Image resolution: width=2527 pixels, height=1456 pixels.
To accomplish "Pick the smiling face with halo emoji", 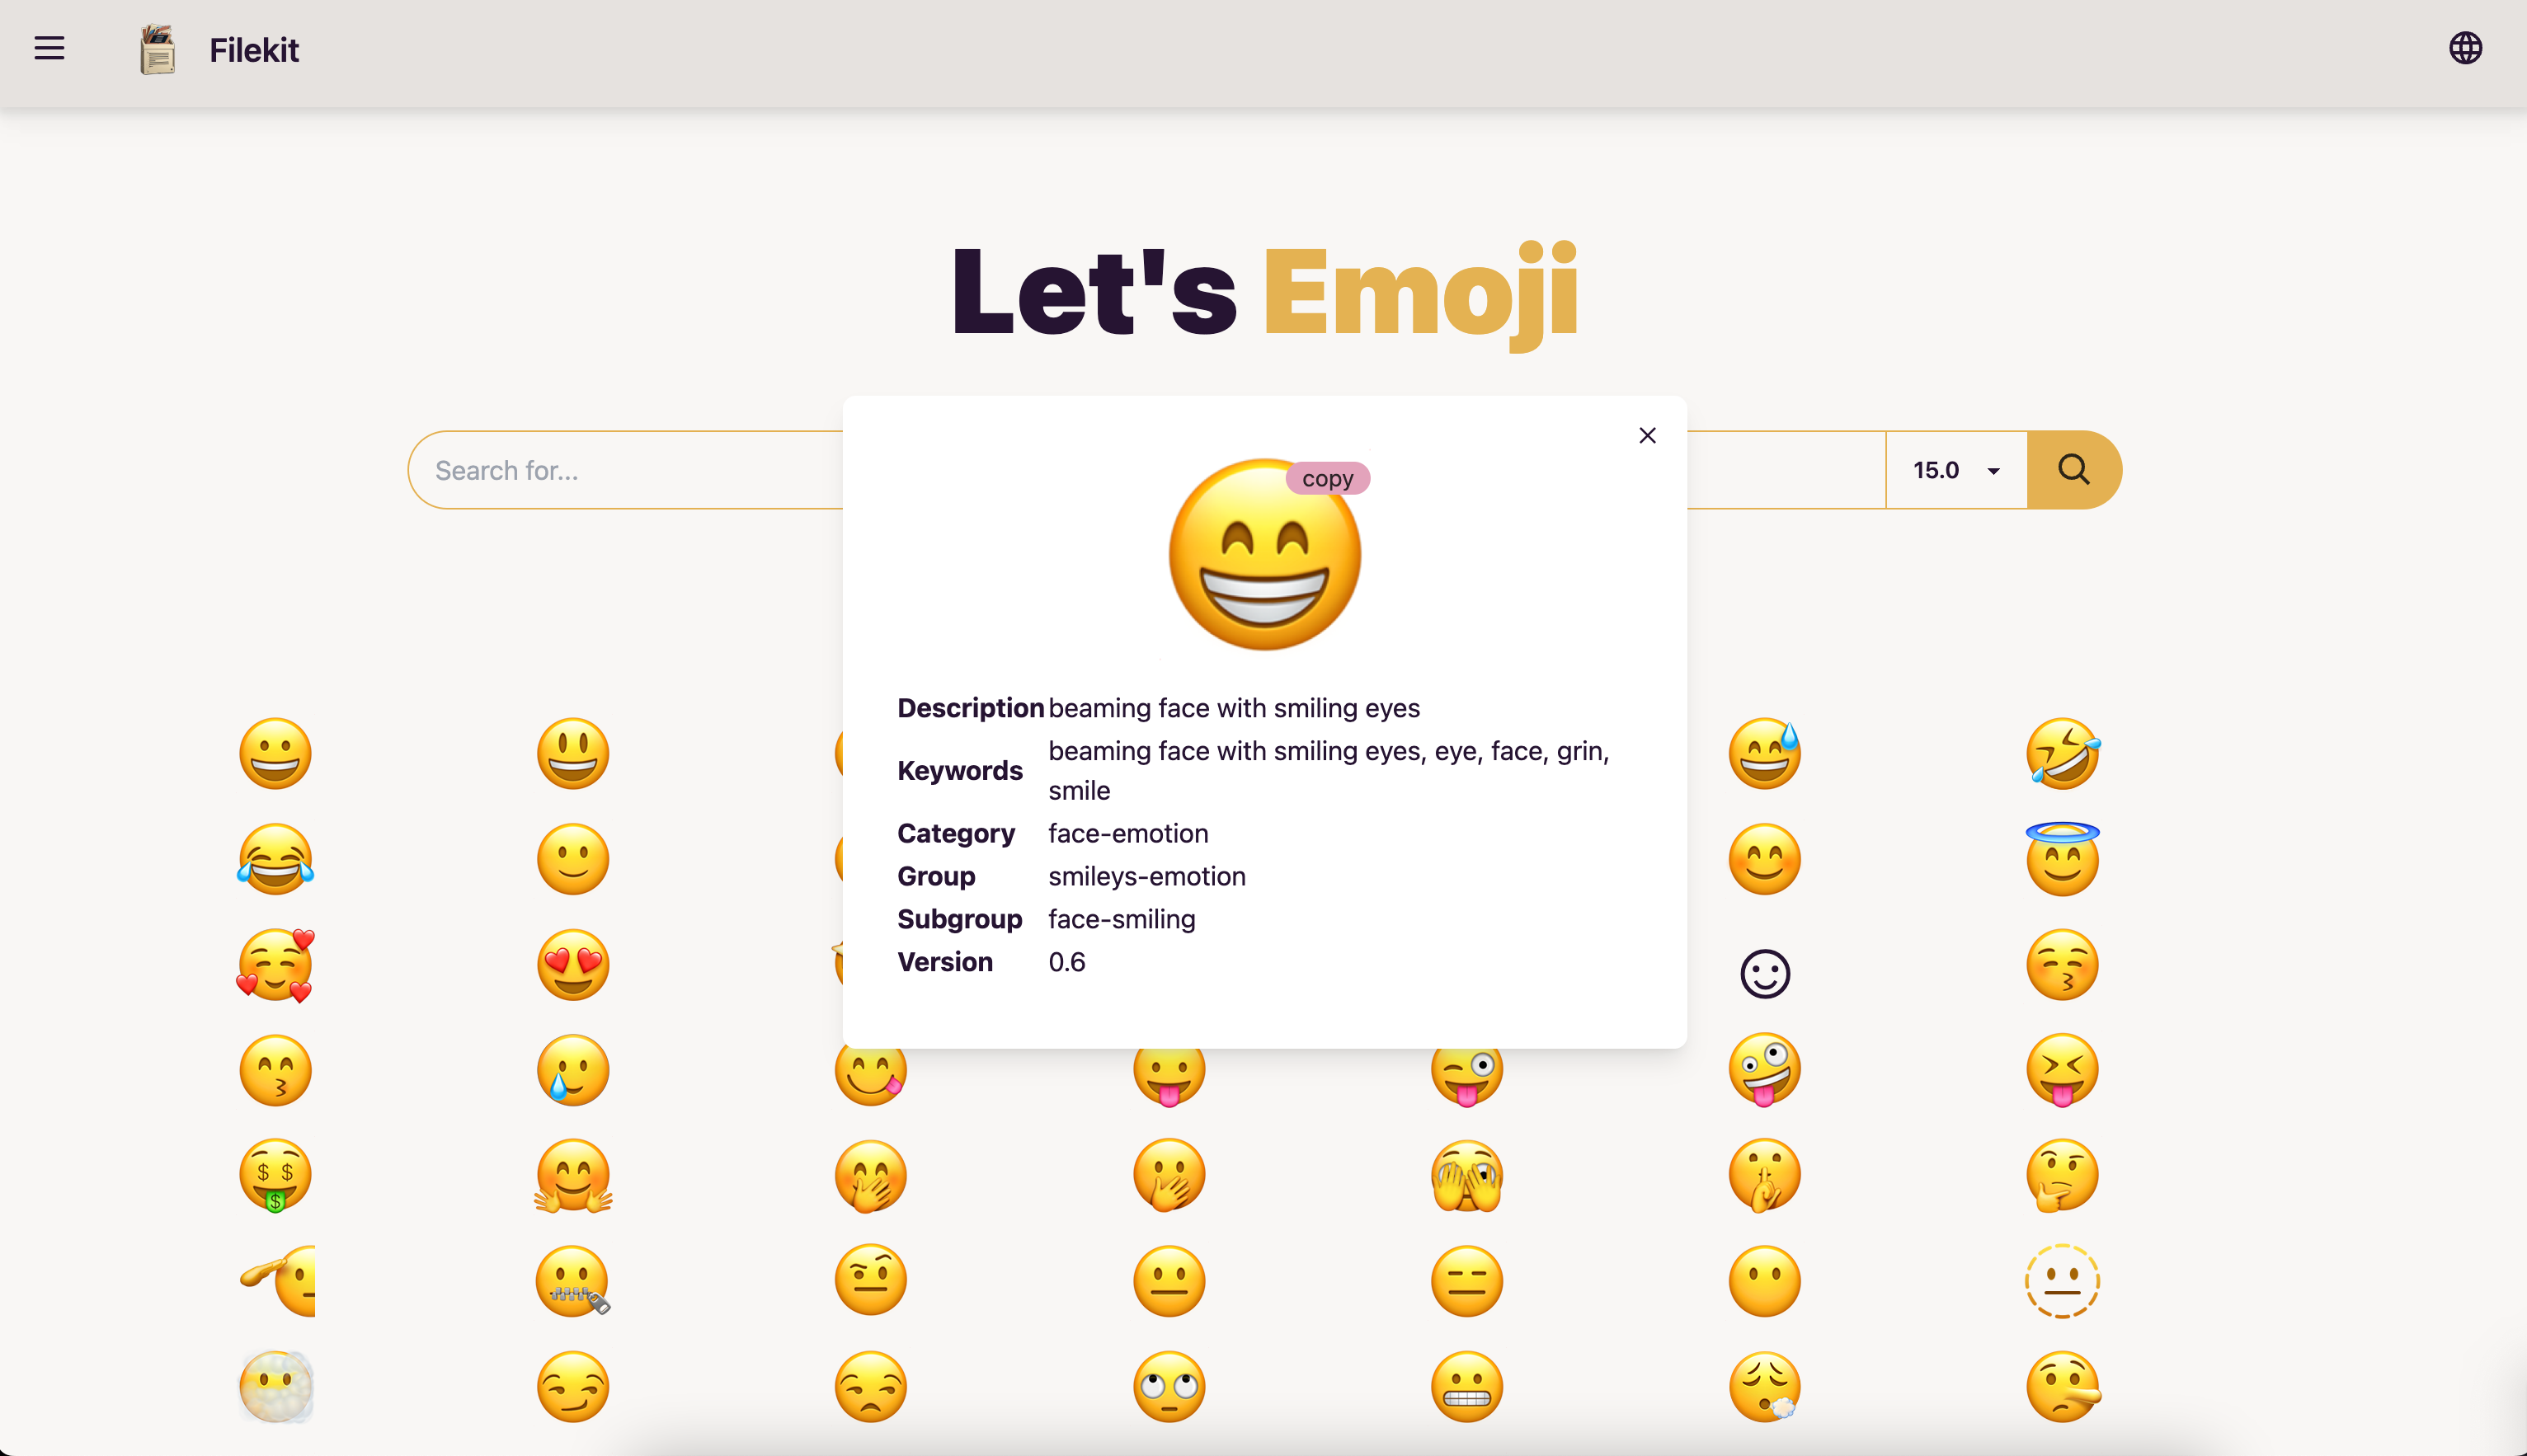I will (2062, 858).
